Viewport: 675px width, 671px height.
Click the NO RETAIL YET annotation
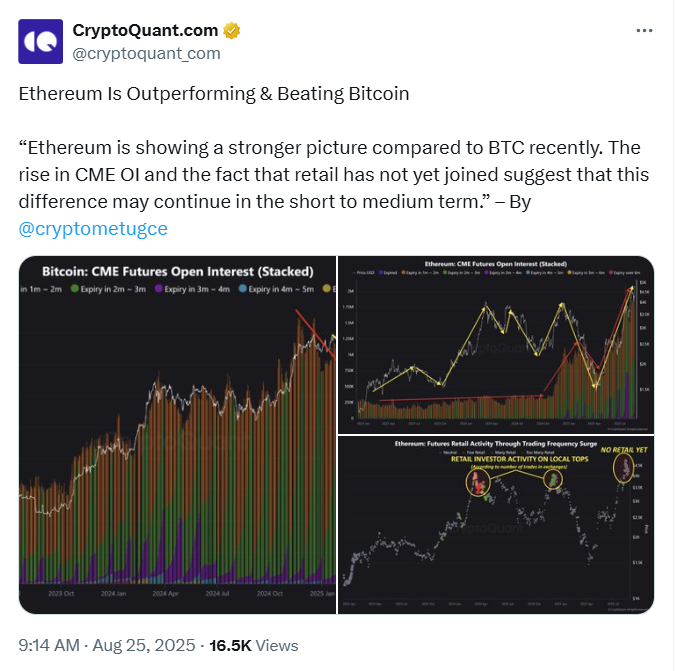point(624,450)
